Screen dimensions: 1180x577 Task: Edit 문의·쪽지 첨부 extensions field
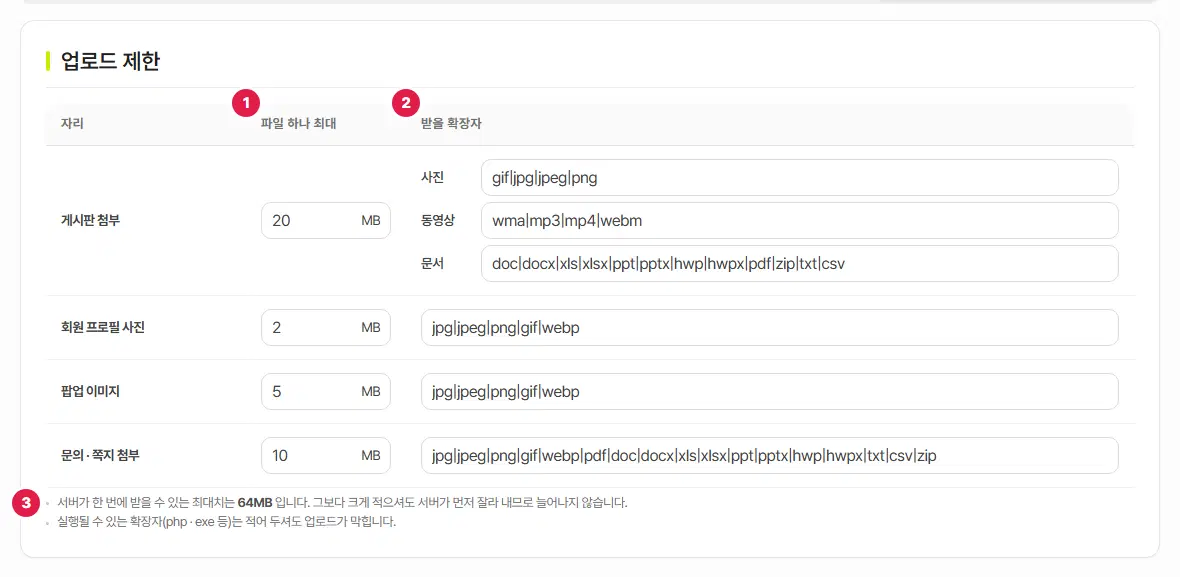point(770,455)
